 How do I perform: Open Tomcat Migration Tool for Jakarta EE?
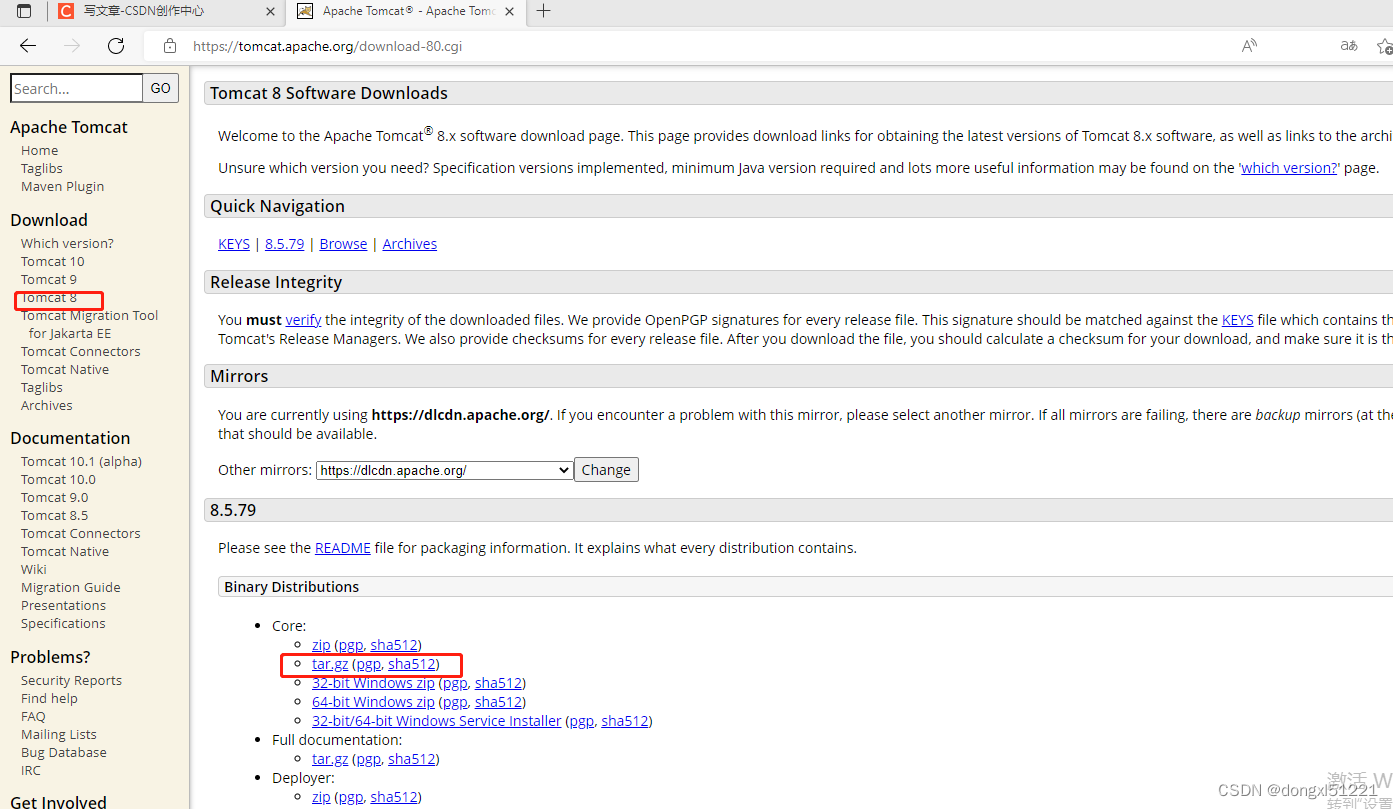pyautogui.click(x=89, y=324)
